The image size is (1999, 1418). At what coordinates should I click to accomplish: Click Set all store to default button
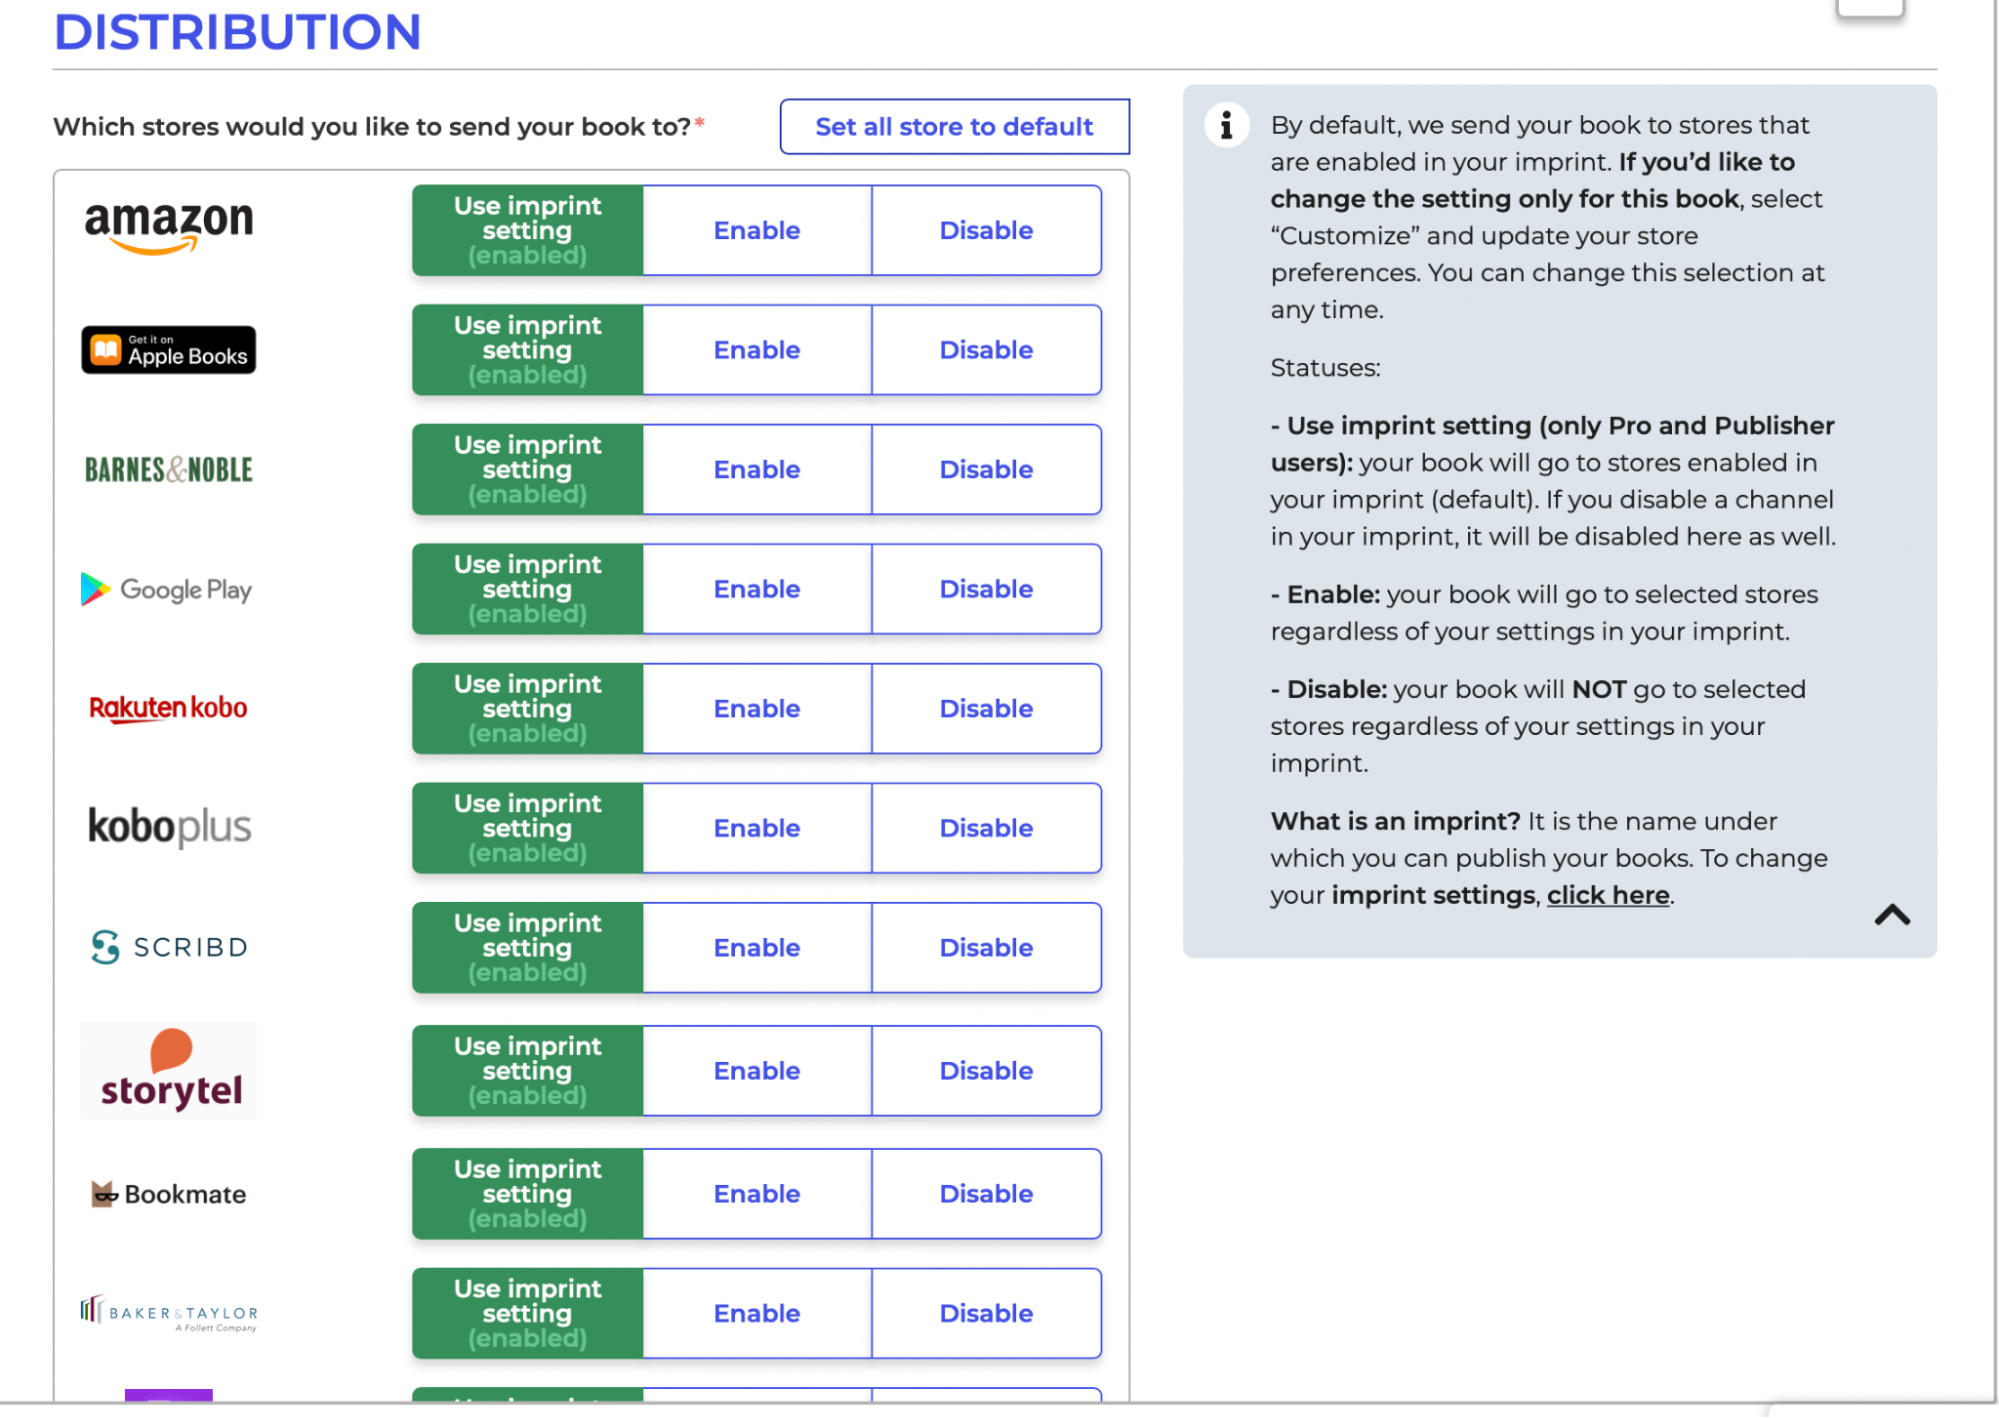[954, 124]
